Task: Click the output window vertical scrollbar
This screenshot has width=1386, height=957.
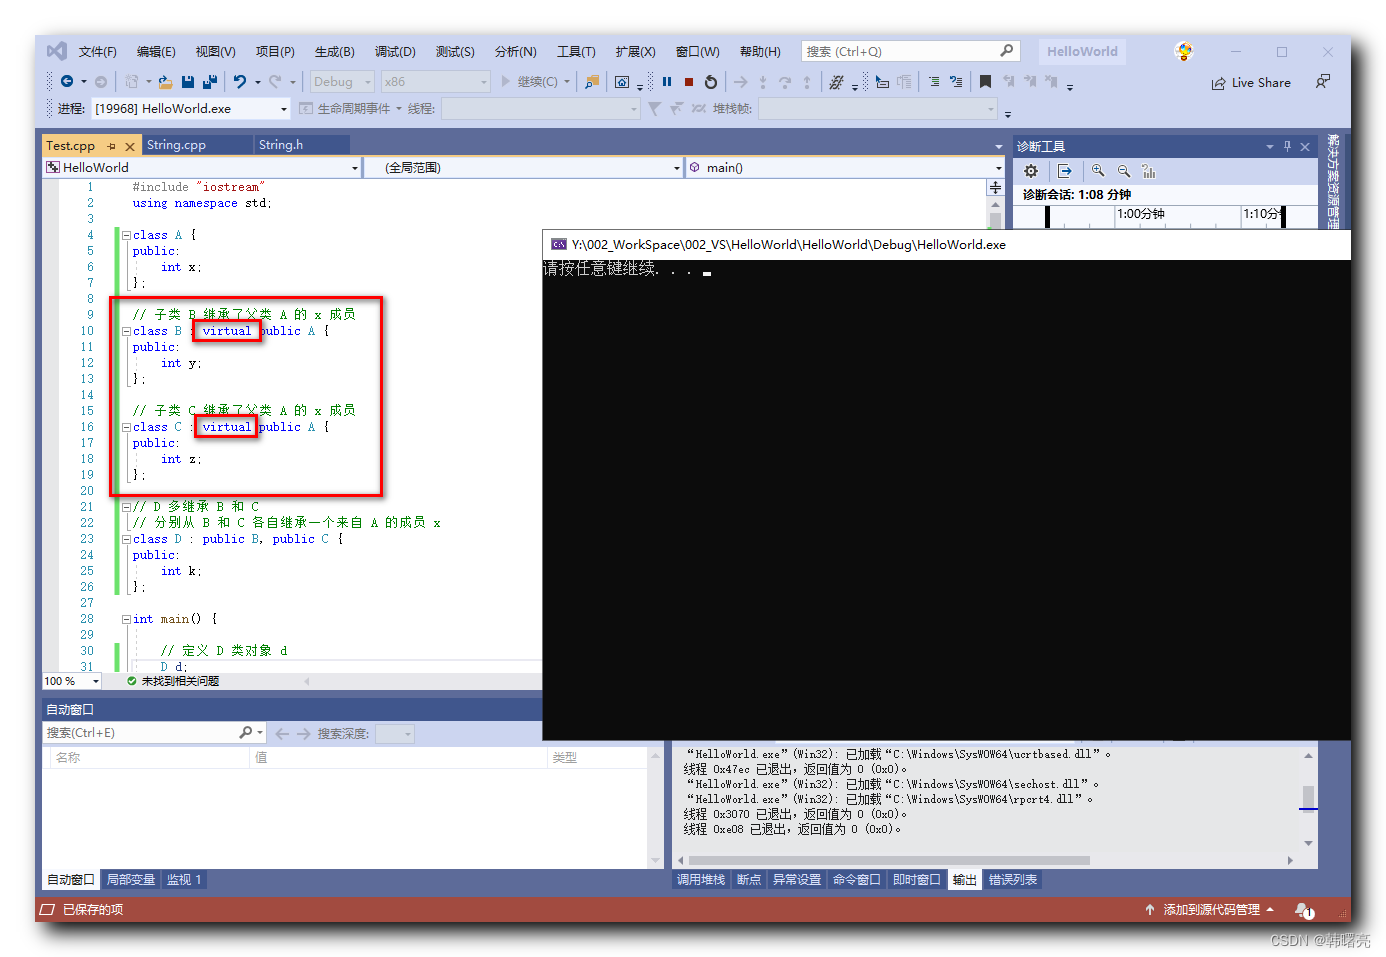Action: point(1308,799)
